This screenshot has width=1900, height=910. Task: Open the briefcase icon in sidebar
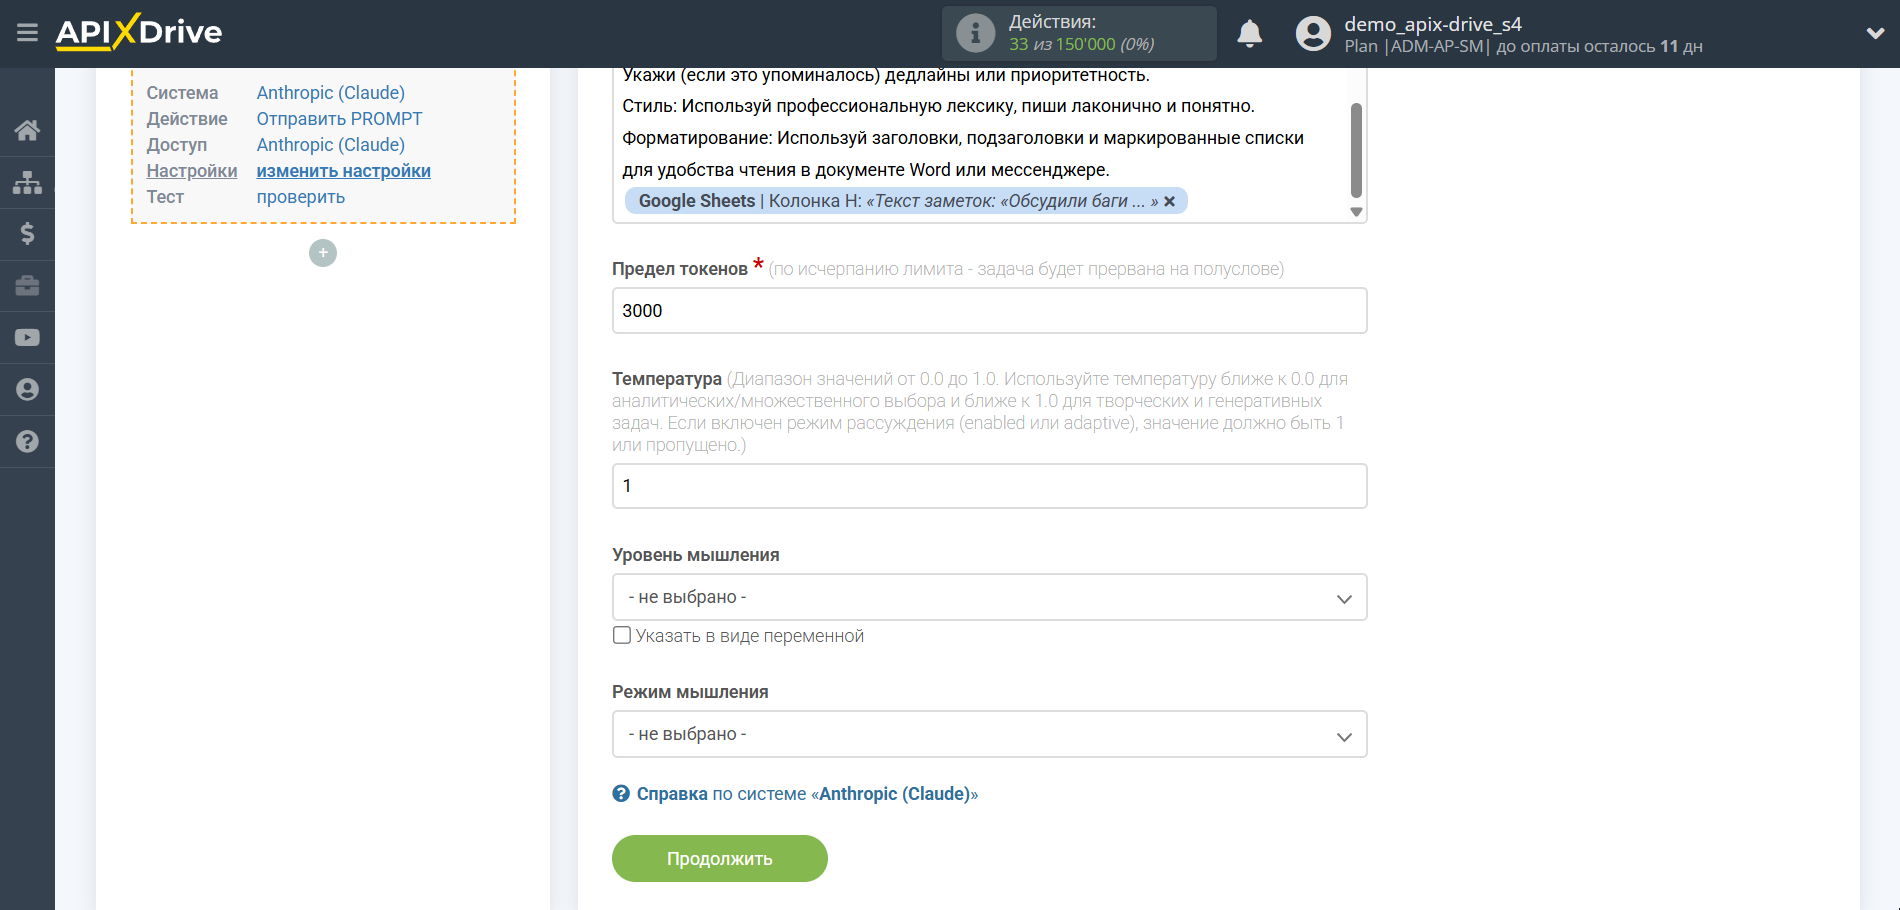tap(27, 286)
